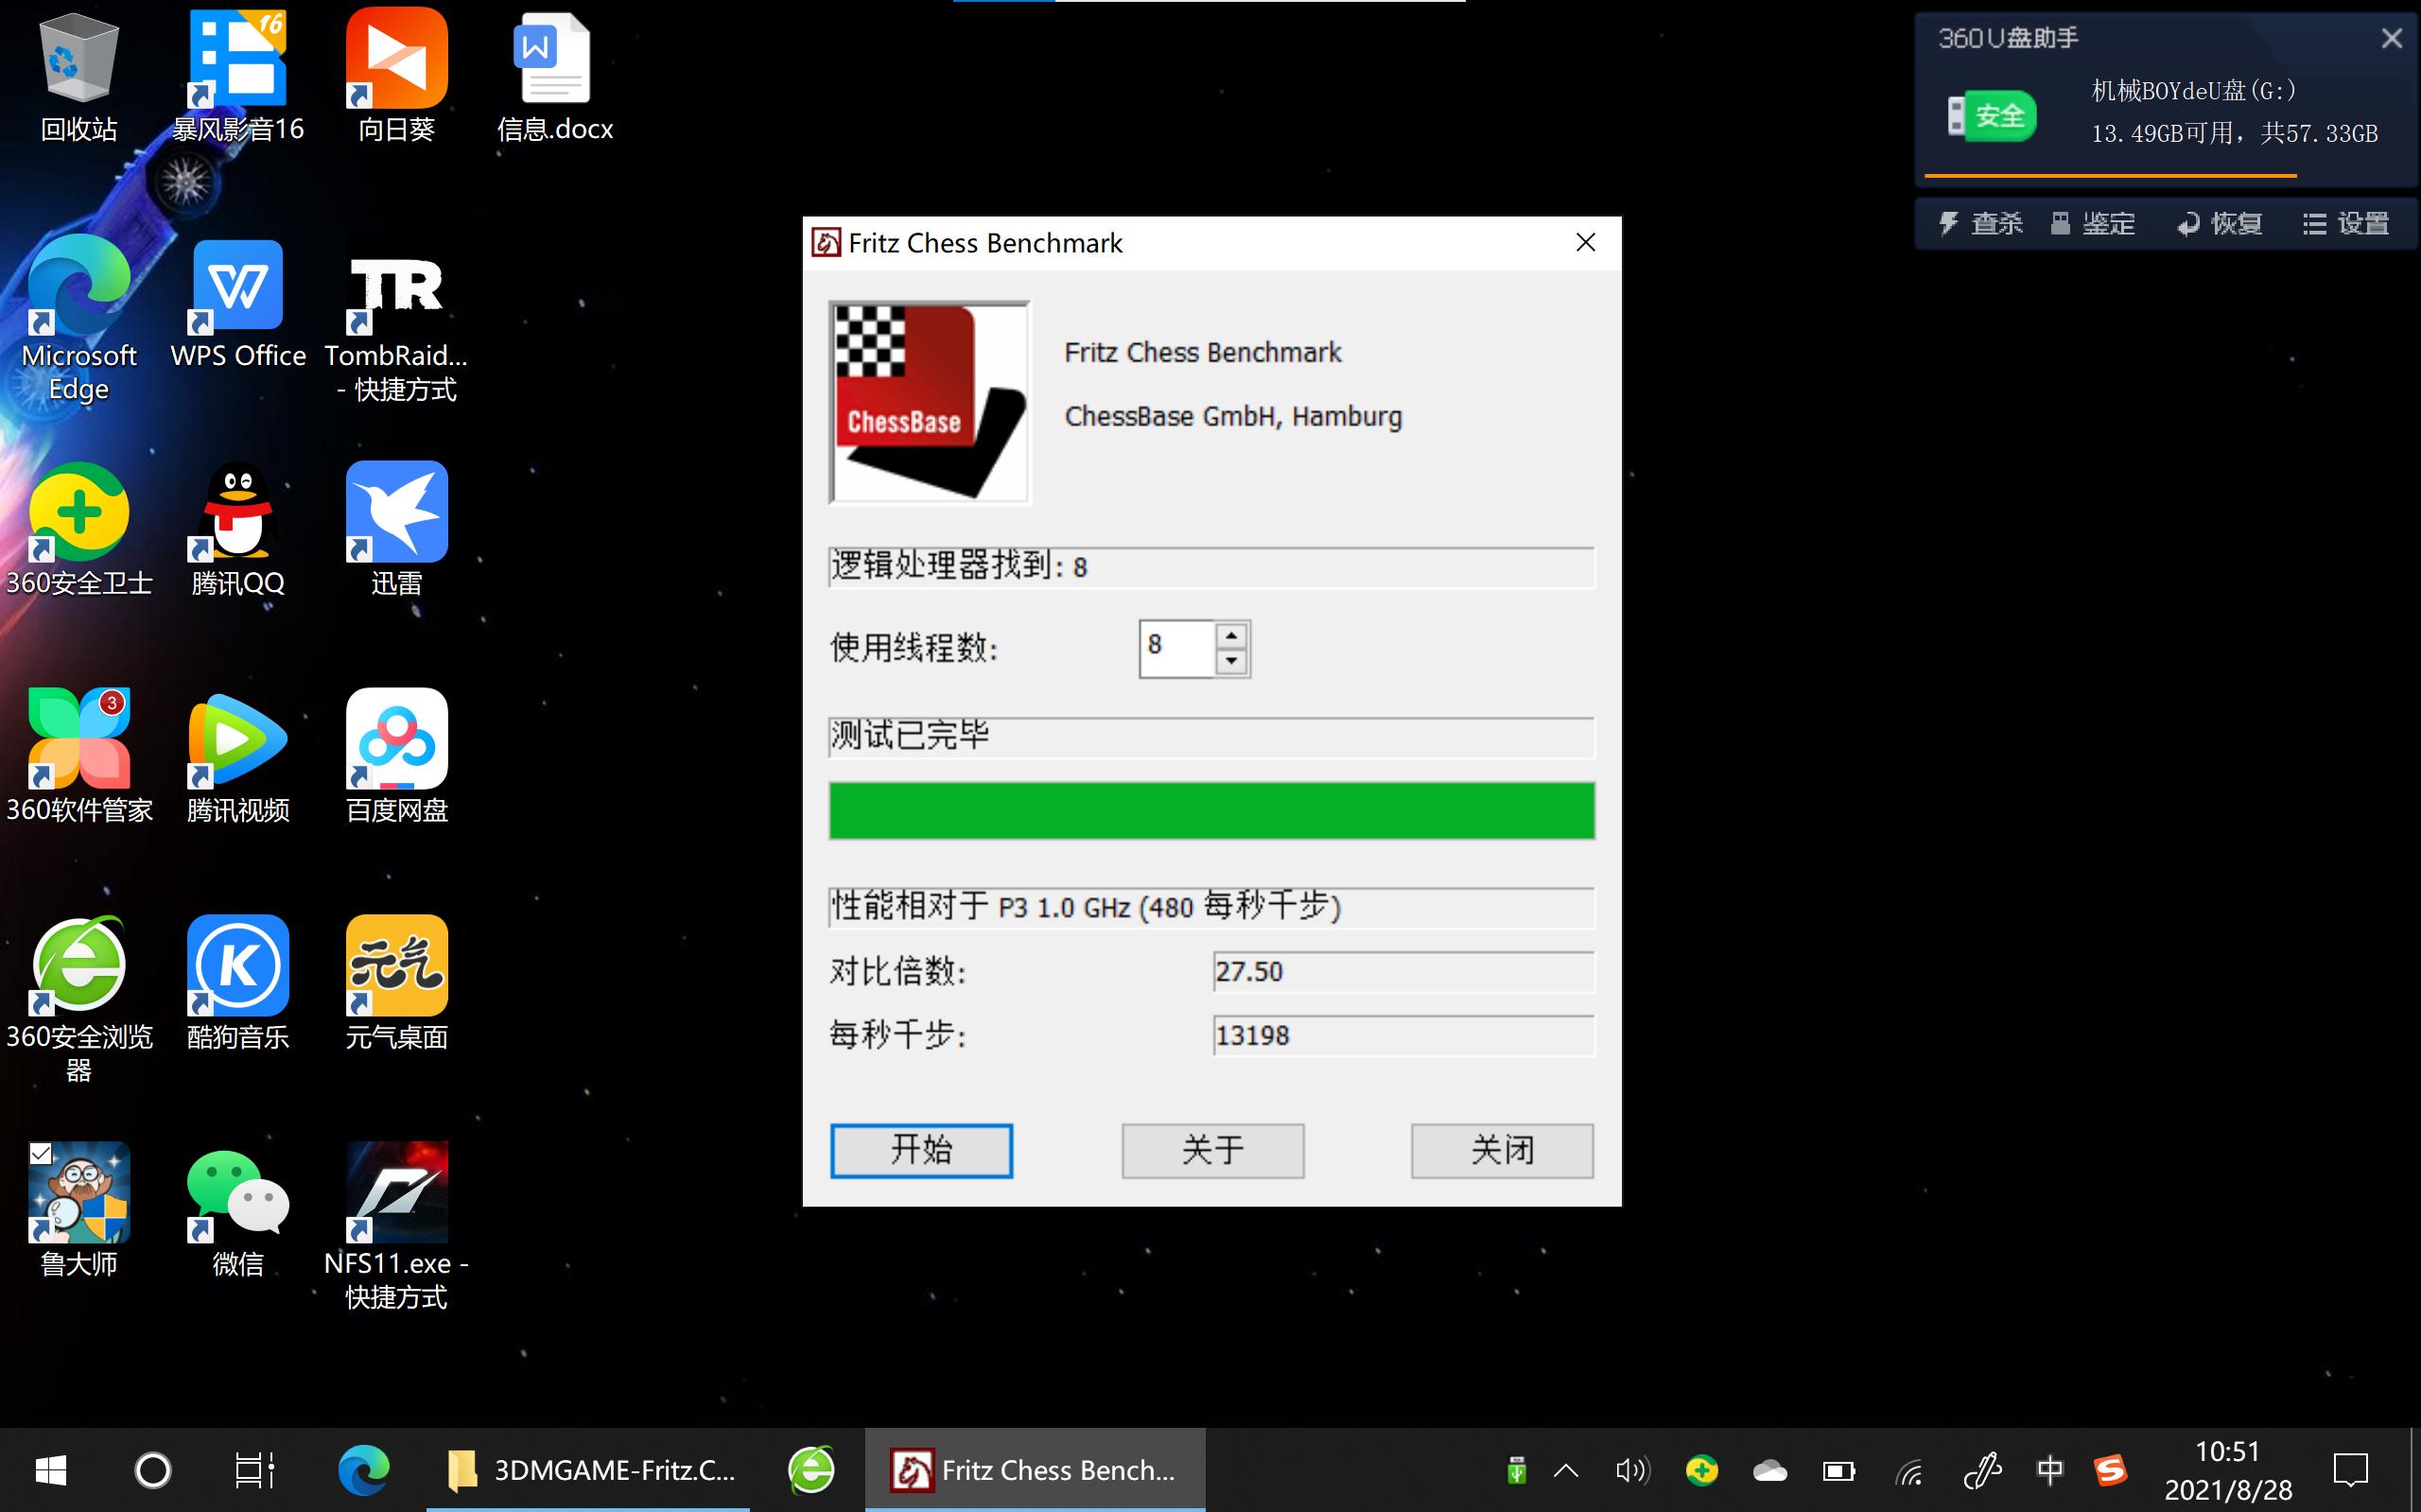This screenshot has width=2421, height=1512.
Task: Decrease thread count with the down arrow
Action: click(x=1232, y=661)
